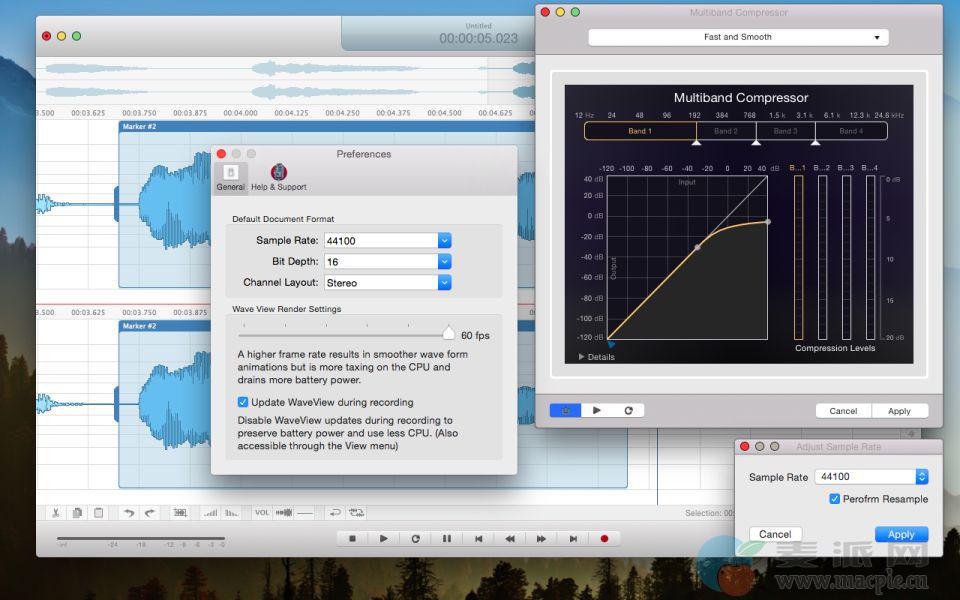The height and width of the screenshot is (600, 960).
Task: Toggle the blue power button in compressor
Action: [x=565, y=410]
